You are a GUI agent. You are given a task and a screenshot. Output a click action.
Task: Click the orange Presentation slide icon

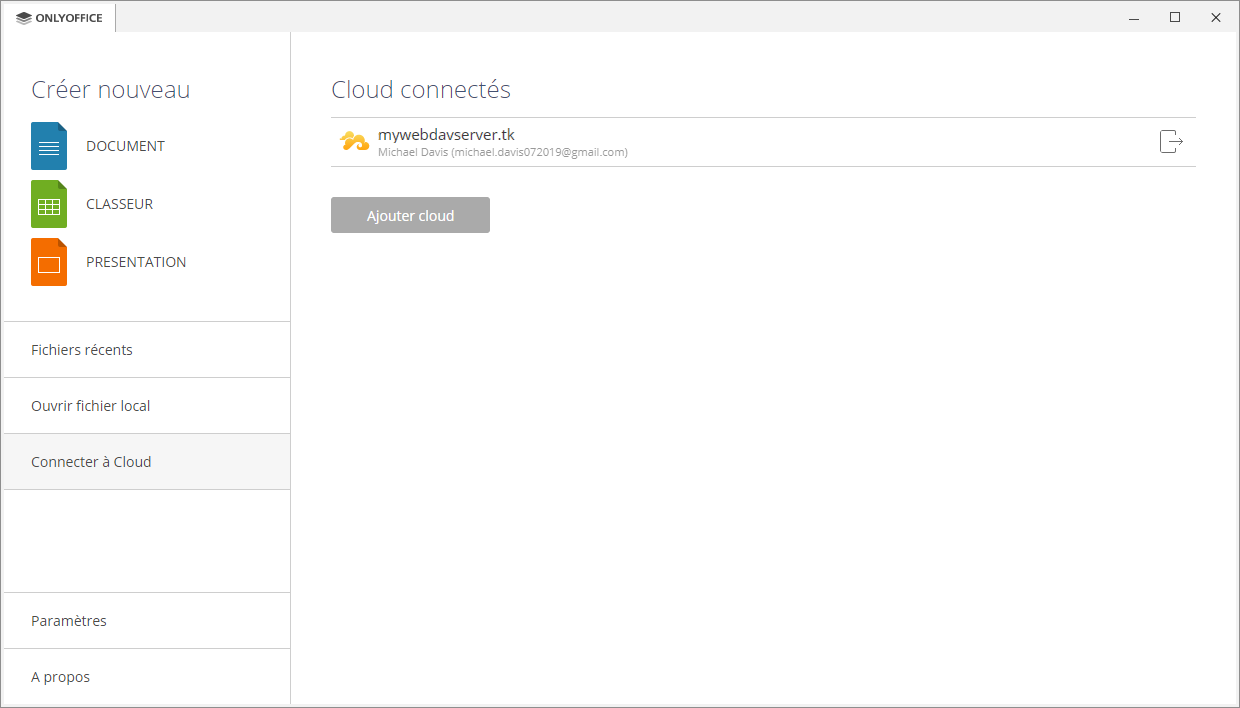tap(49, 262)
